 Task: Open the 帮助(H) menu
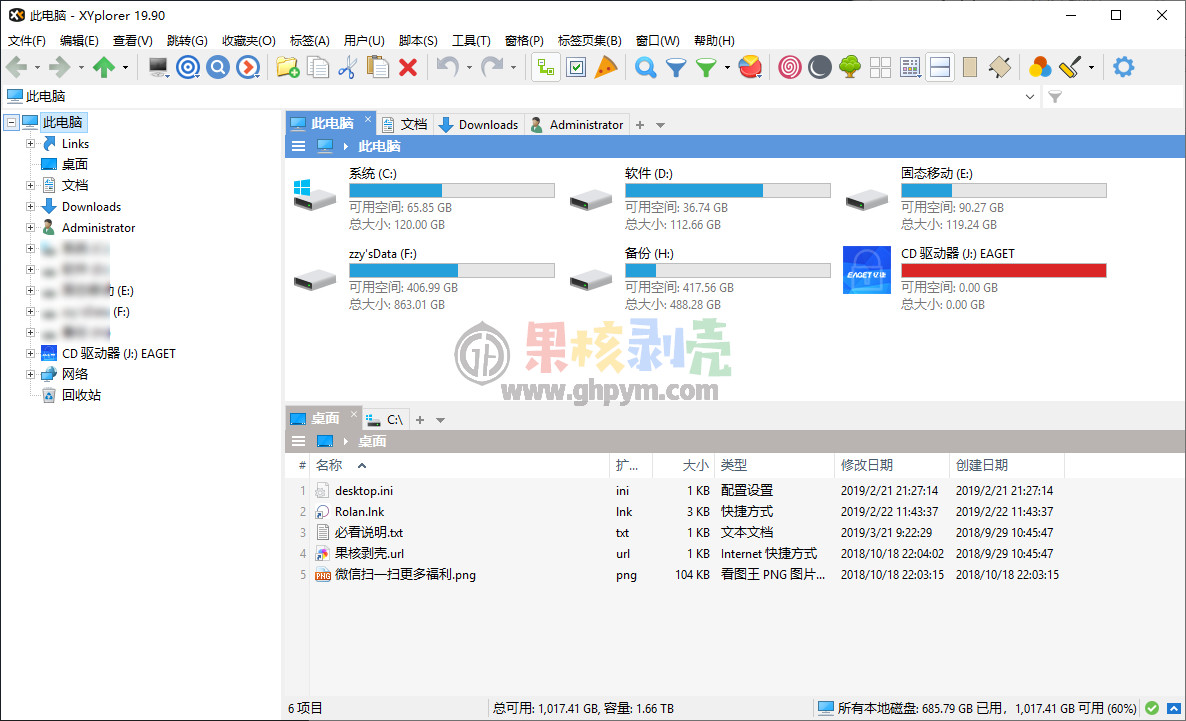[x=714, y=41]
